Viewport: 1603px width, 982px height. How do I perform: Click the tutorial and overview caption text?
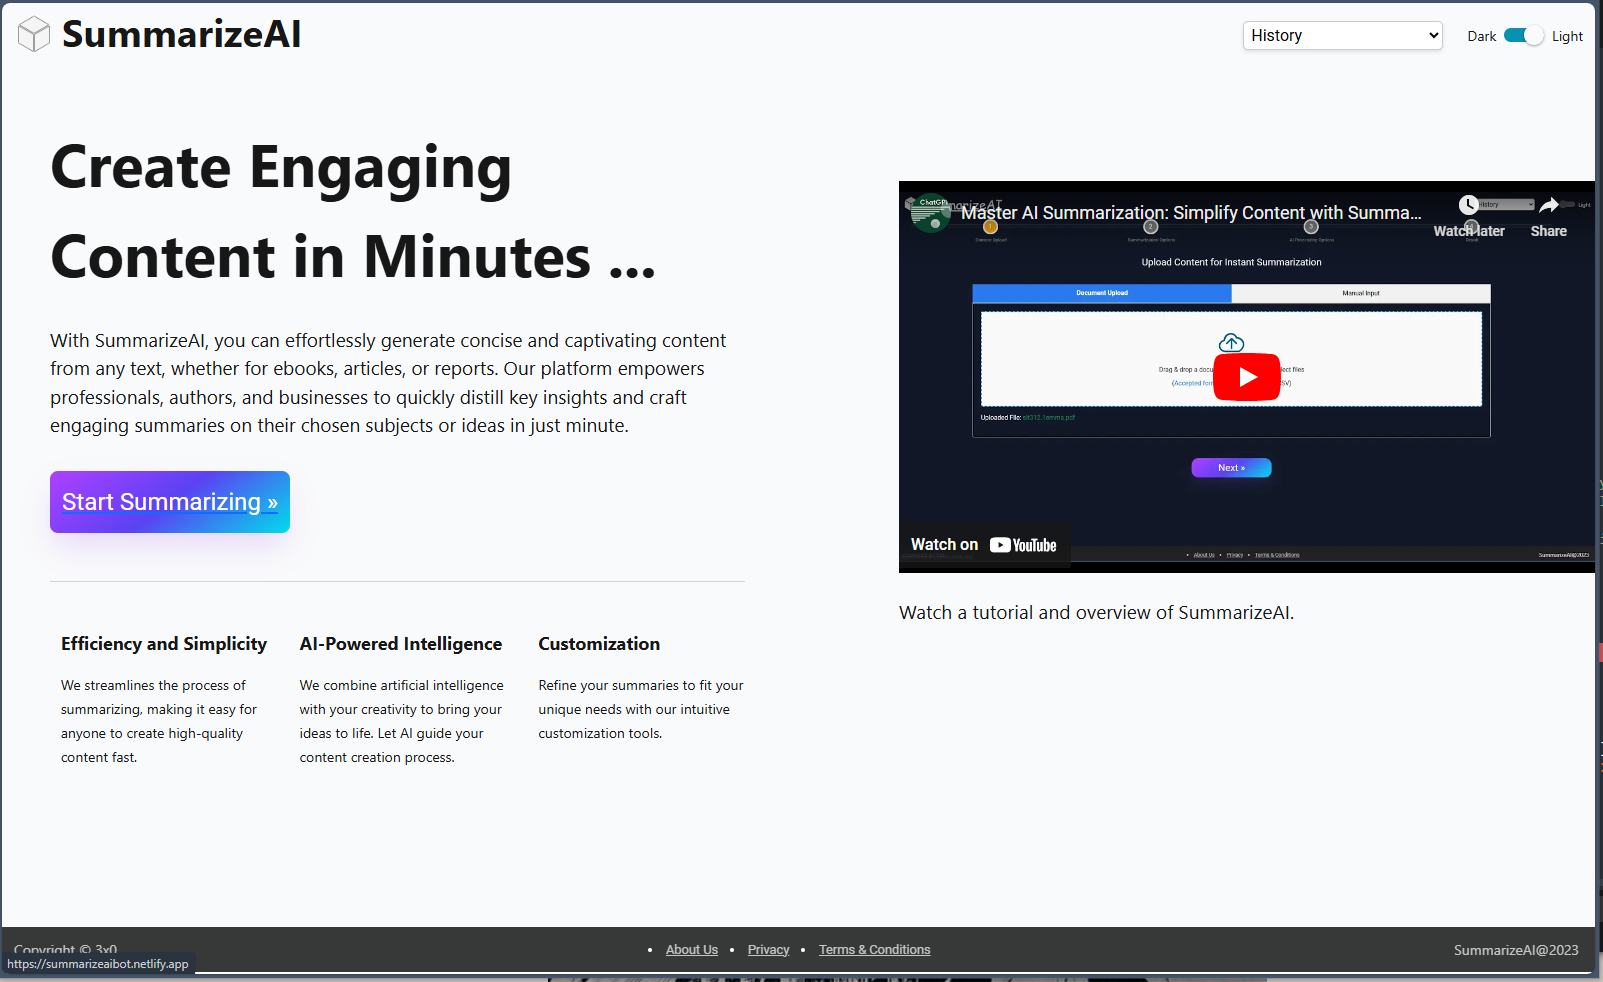pyautogui.click(x=1096, y=613)
